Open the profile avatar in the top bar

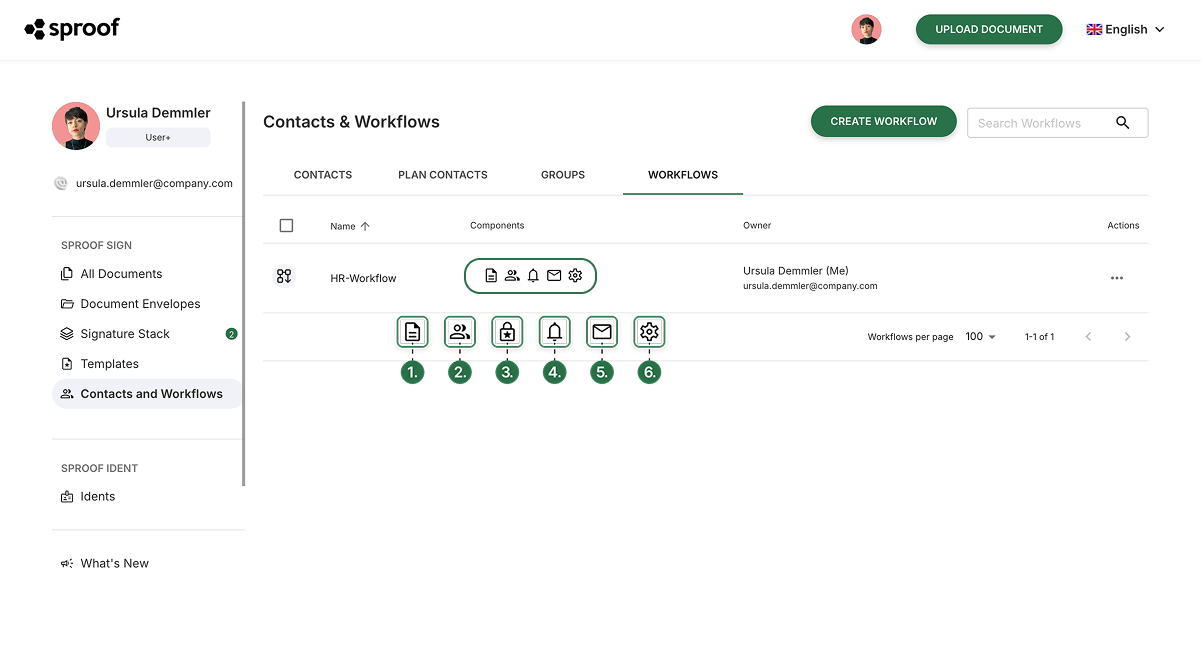click(x=866, y=29)
